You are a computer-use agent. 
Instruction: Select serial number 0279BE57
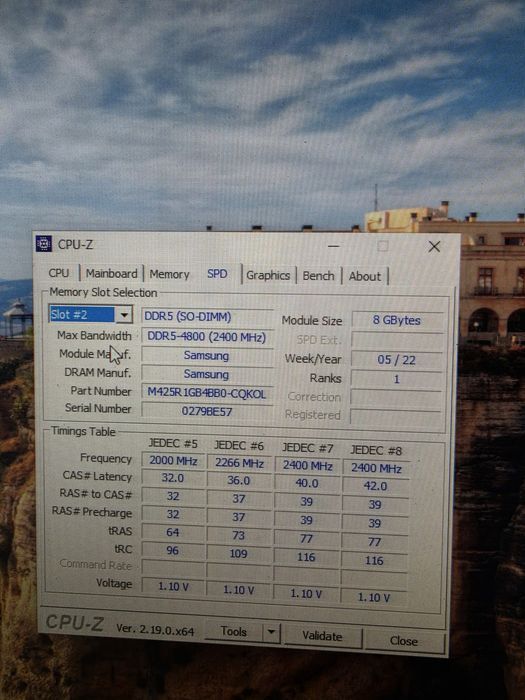(207, 411)
